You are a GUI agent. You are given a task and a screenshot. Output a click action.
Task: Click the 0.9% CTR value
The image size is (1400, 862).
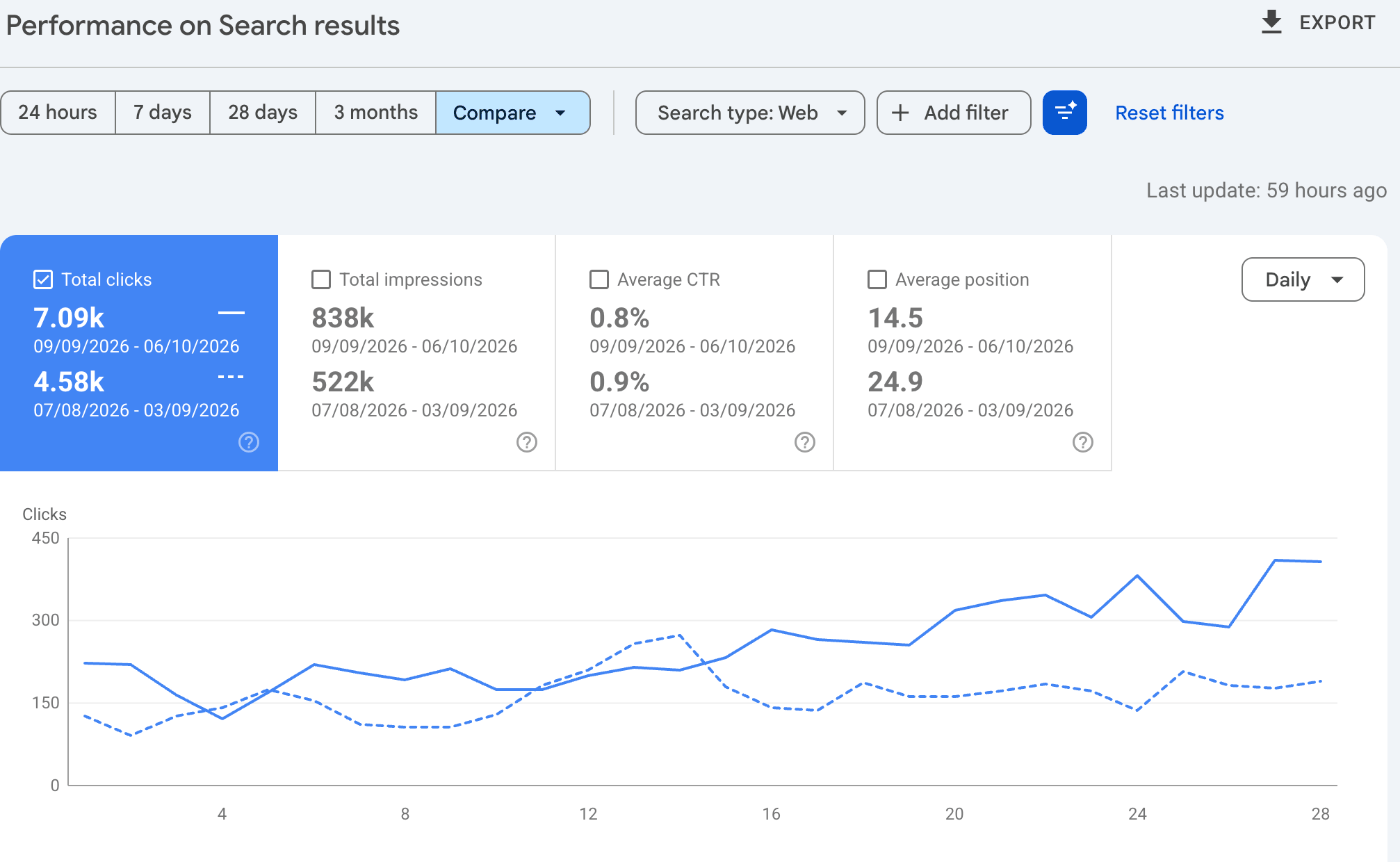(x=620, y=382)
